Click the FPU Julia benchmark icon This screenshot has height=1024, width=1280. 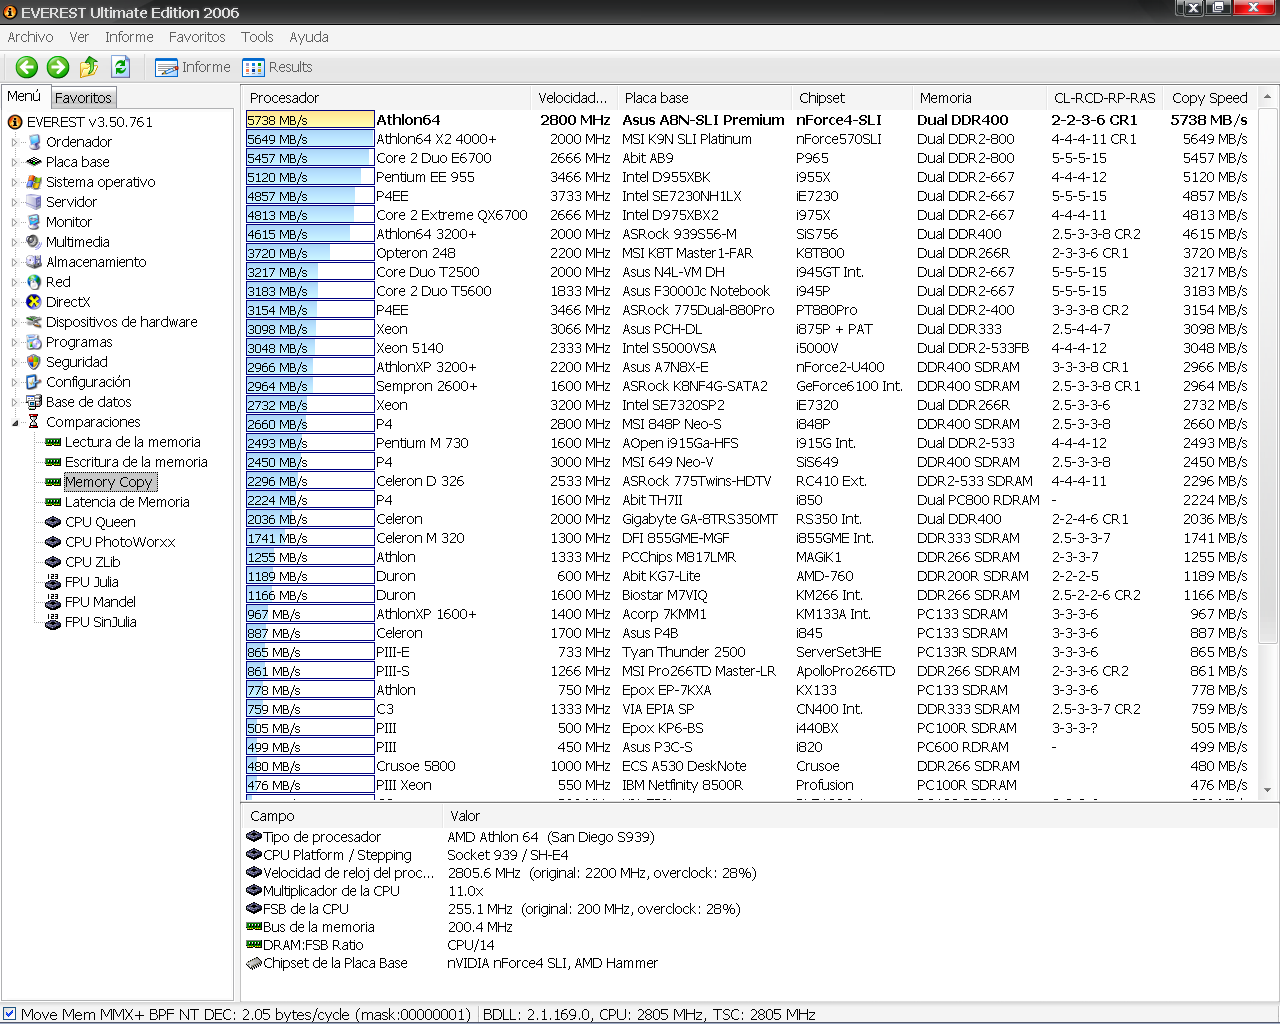click(53, 582)
